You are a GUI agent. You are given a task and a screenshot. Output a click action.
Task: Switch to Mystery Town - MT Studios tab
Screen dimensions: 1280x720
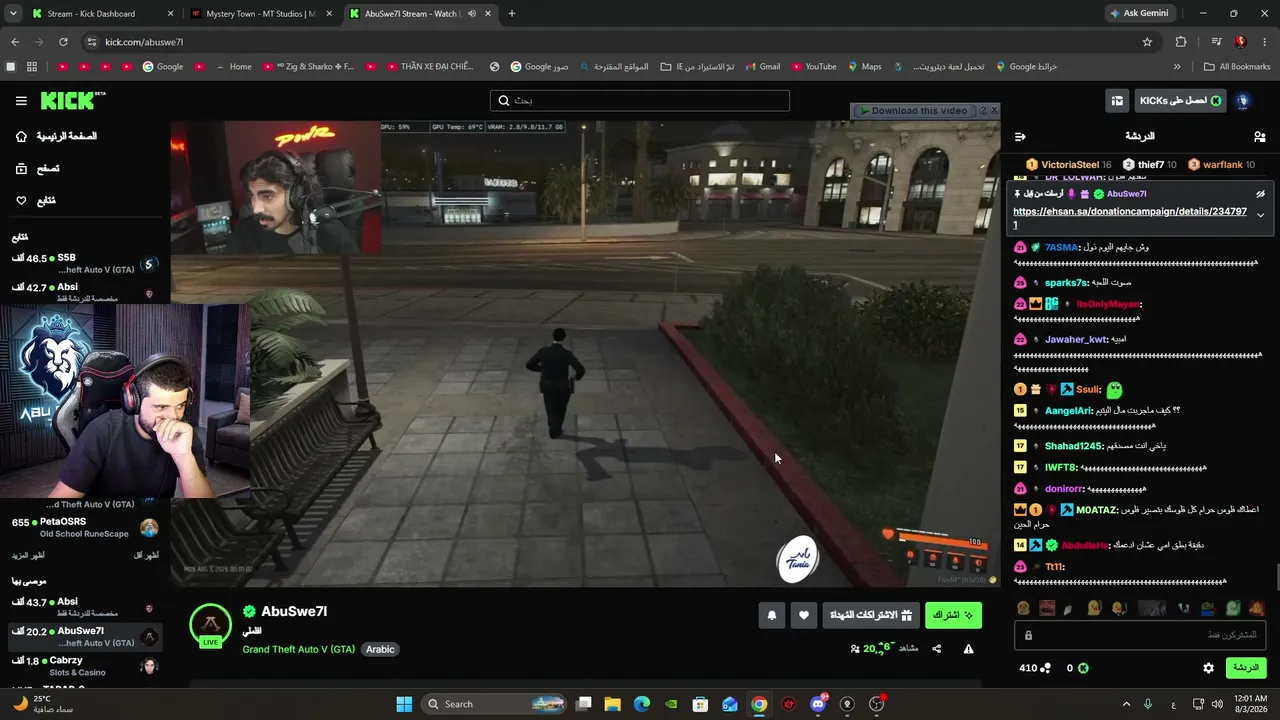(260, 14)
